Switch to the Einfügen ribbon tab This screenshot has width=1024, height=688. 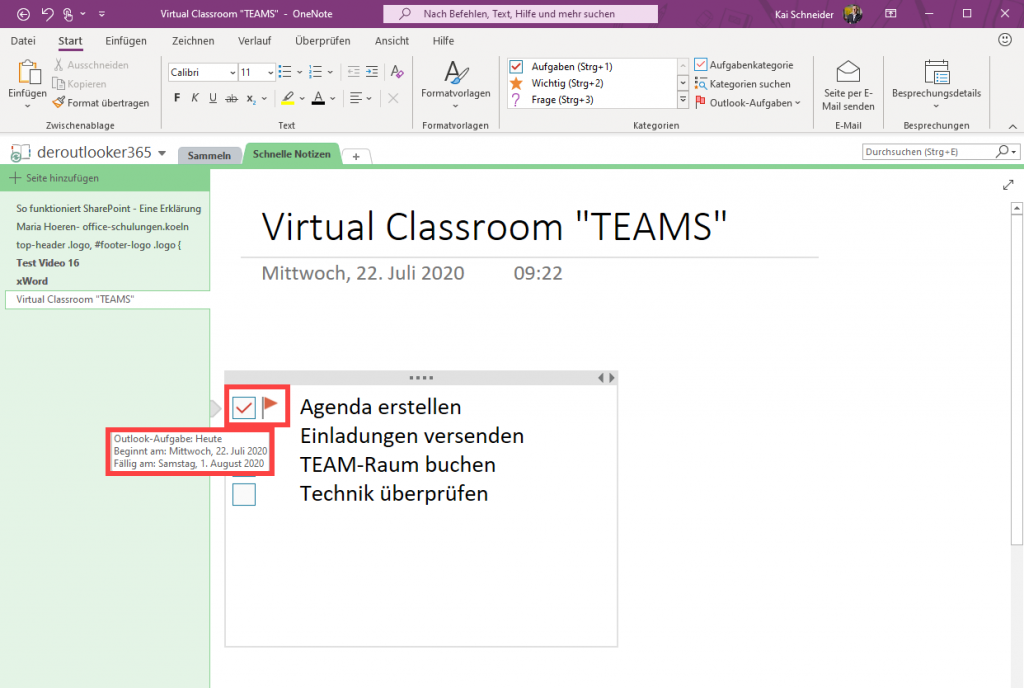(x=126, y=40)
